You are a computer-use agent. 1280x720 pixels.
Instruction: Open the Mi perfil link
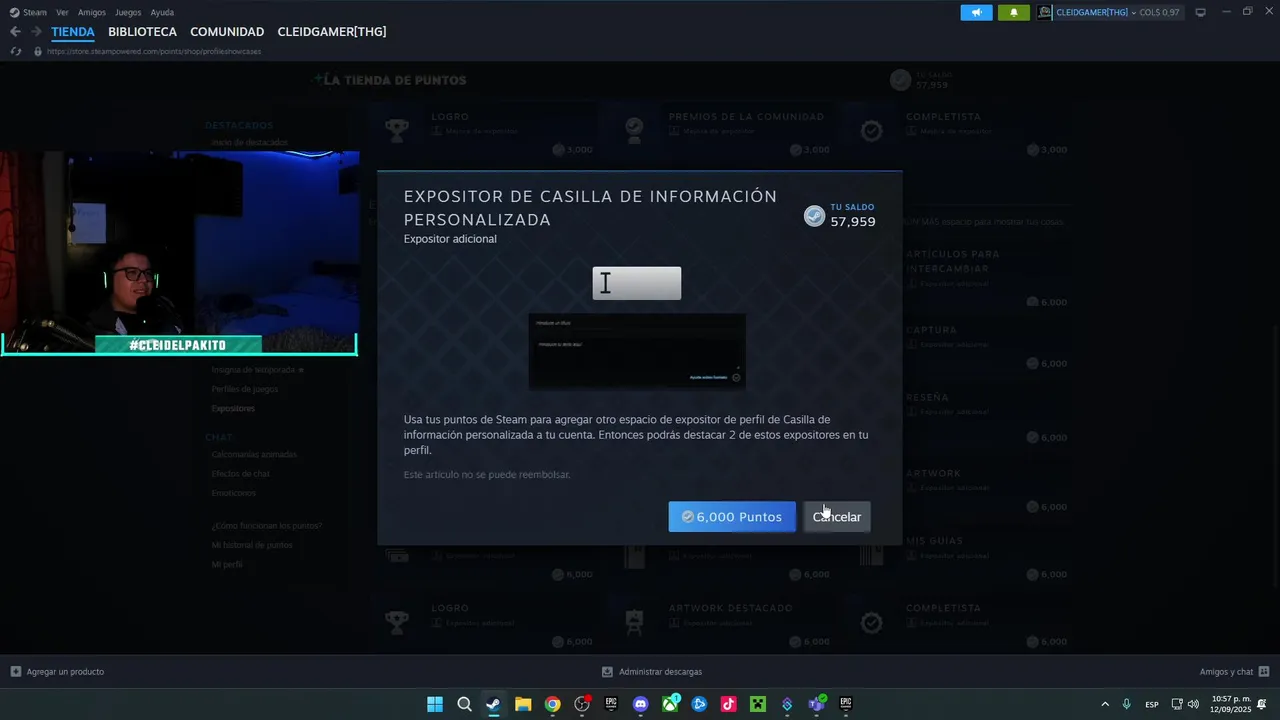coord(227,564)
